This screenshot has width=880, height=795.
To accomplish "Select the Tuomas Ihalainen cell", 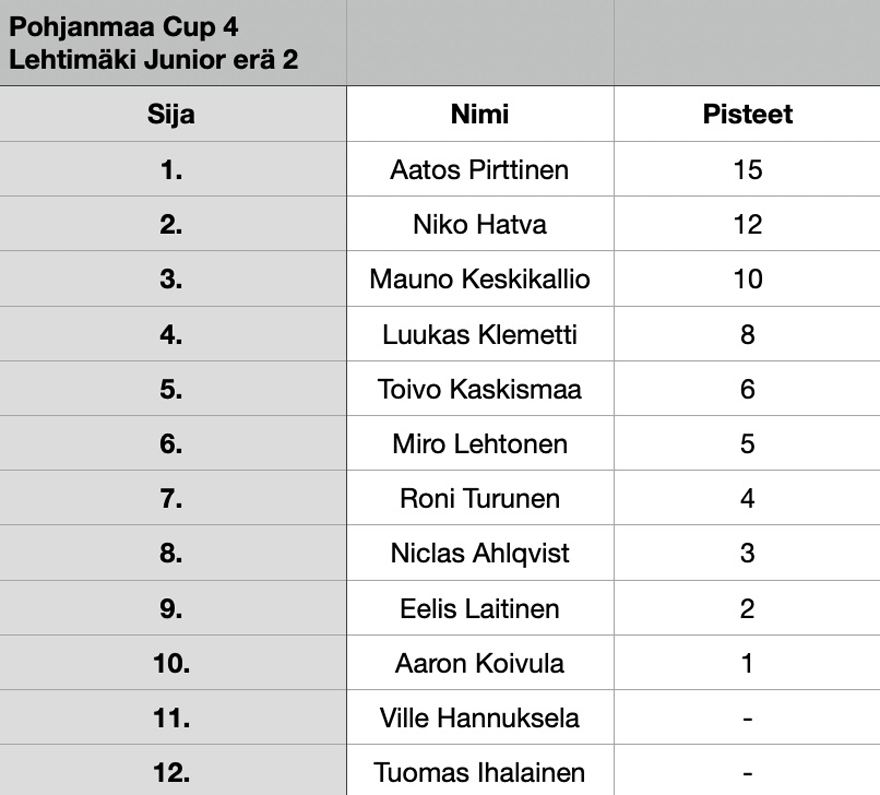I will (x=480, y=770).
